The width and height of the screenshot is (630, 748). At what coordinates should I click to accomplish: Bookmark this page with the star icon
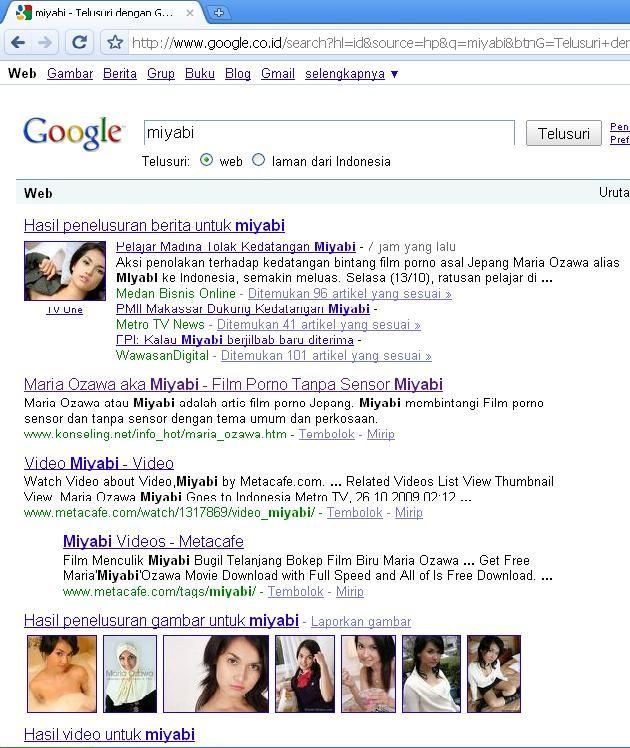(x=114, y=43)
